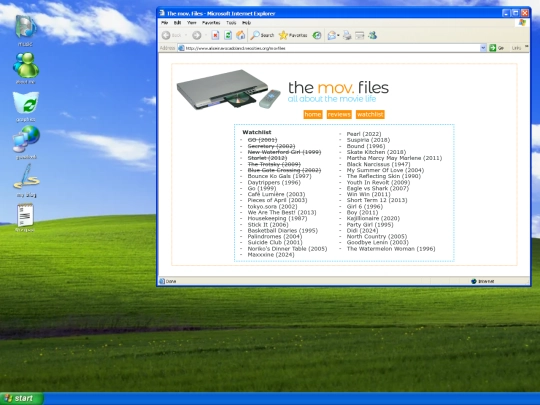Open the about me desktop icon

tap(25, 65)
